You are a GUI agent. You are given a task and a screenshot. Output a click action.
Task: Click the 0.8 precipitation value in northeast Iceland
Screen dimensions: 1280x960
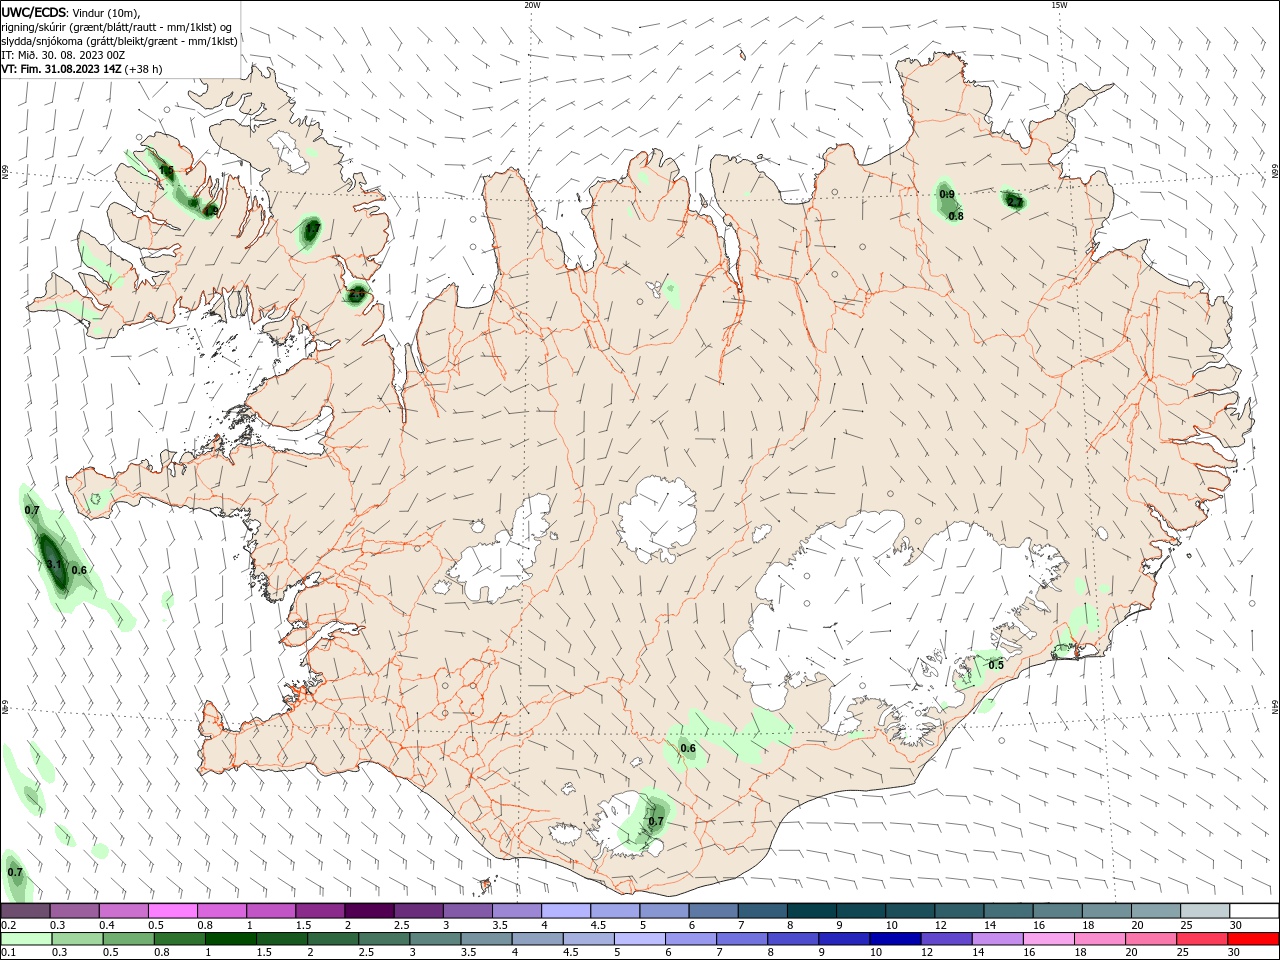pos(956,216)
